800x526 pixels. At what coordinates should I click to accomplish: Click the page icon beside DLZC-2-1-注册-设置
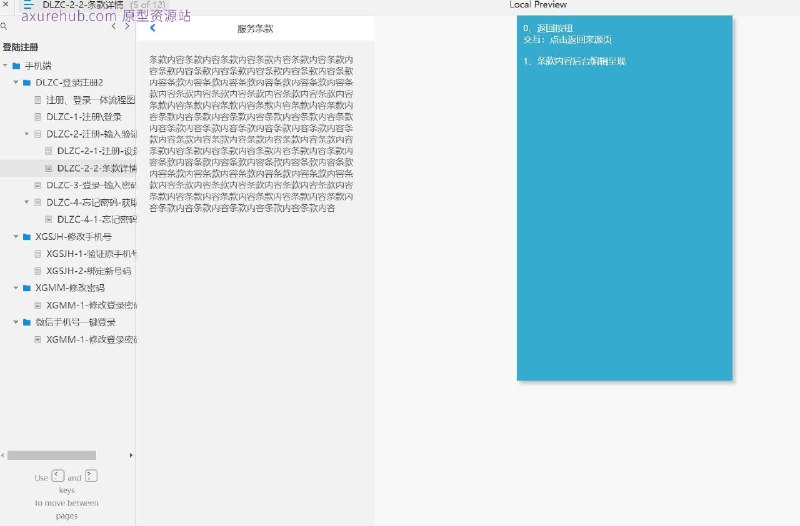(x=48, y=151)
